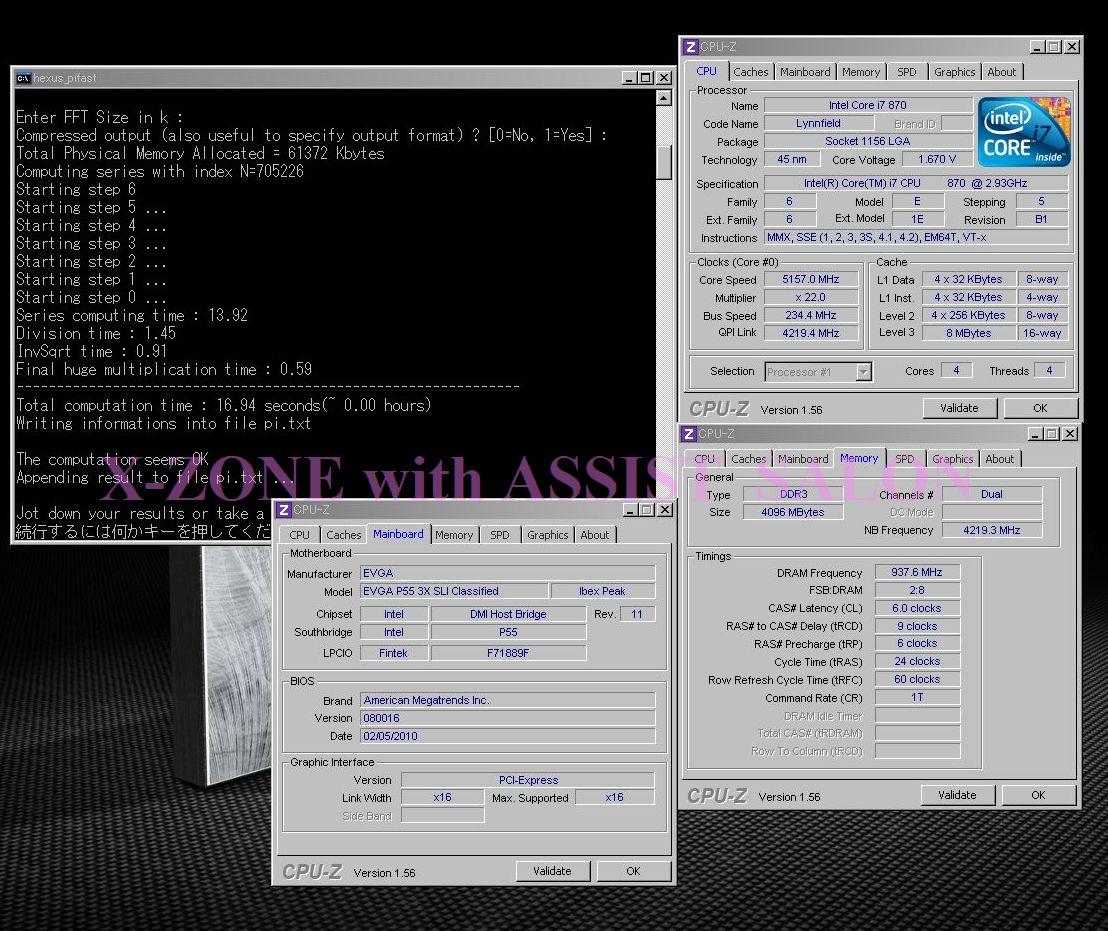Click the CPU-Z Z icon in top CPU window title bar
The image size is (1108, 931).
point(690,47)
